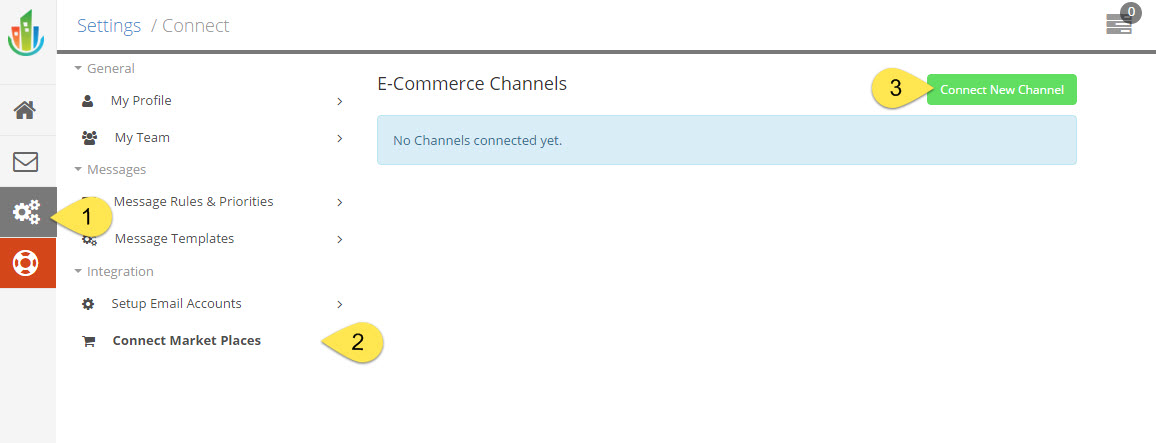Click the Setup Email Accounts gear icon
Viewport: 1156px width, 443px height.
[x=88, y=304]
